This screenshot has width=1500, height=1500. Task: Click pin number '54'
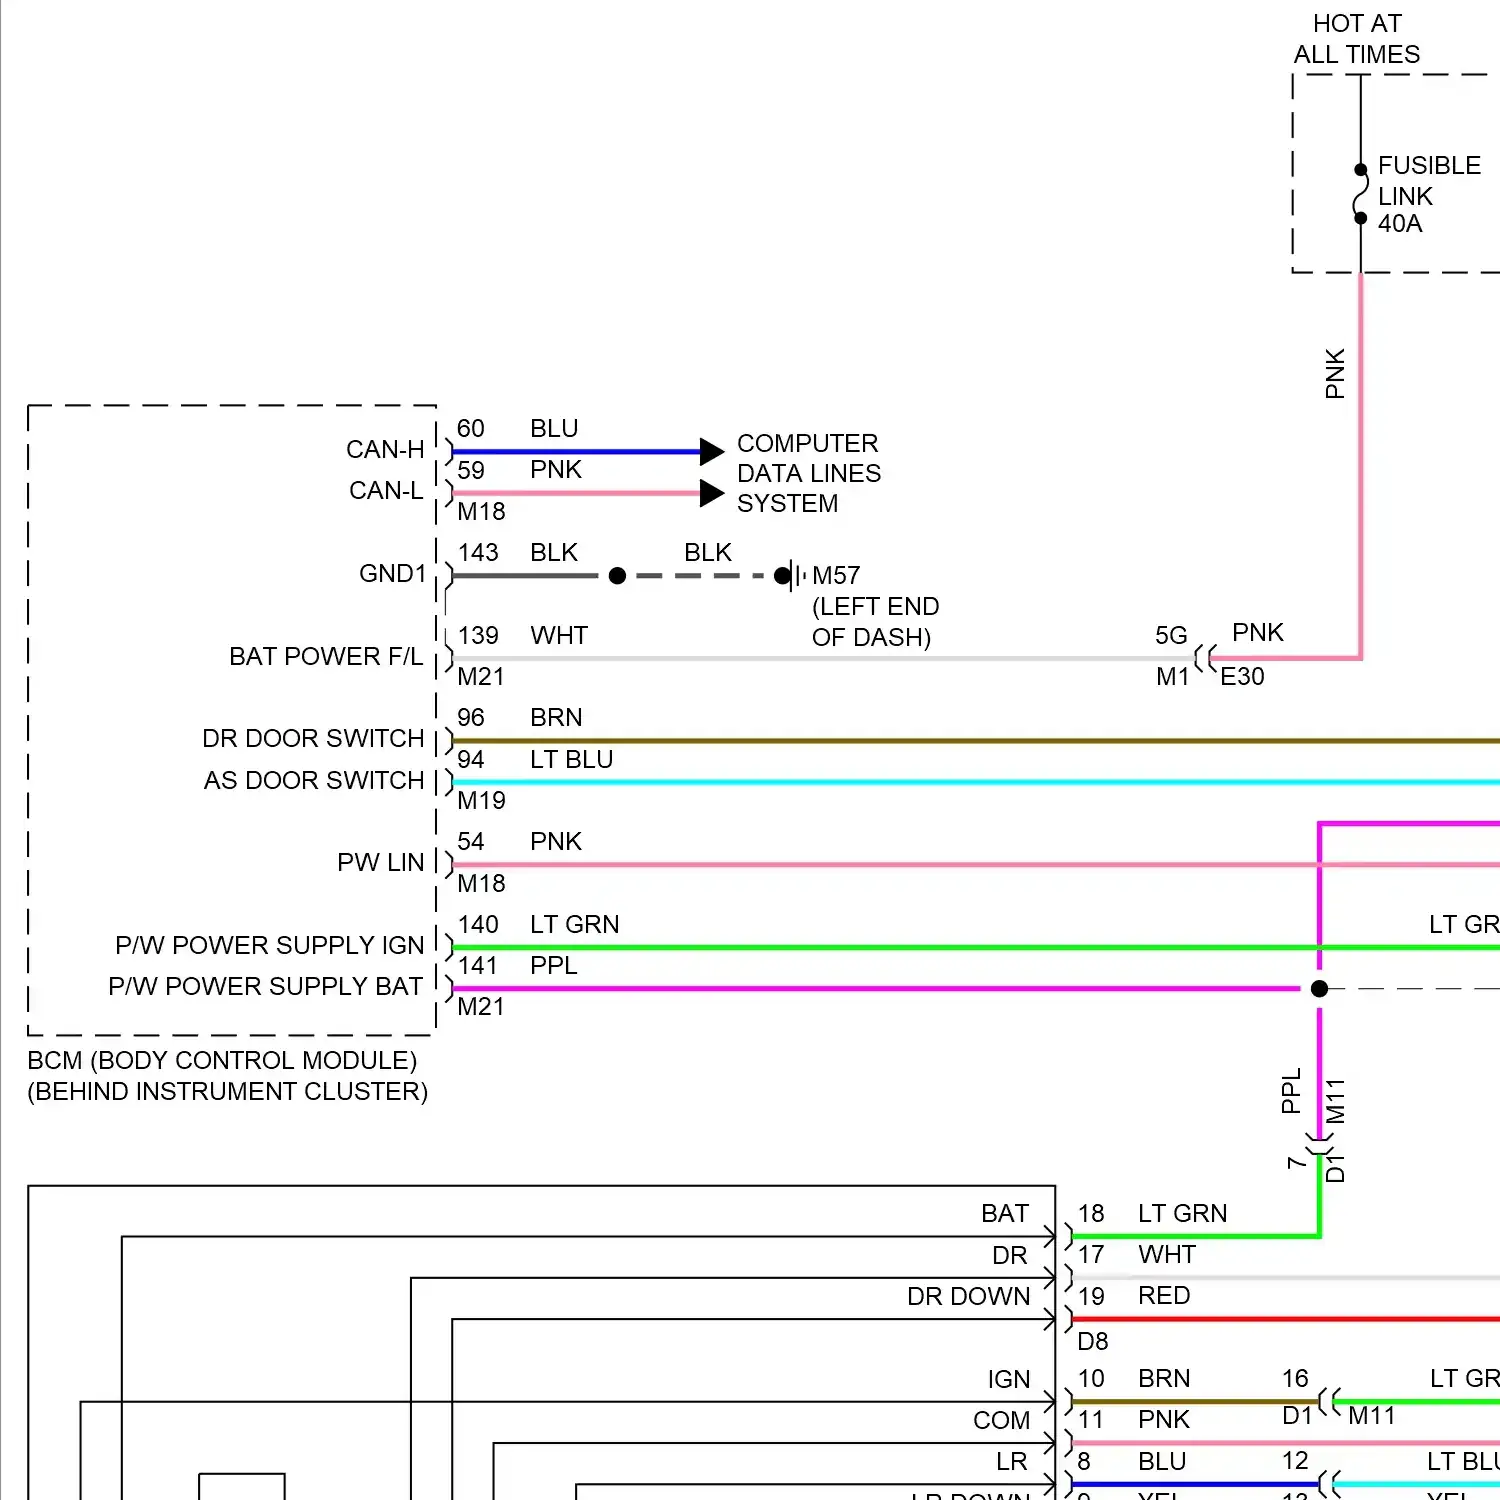point(471,842)
